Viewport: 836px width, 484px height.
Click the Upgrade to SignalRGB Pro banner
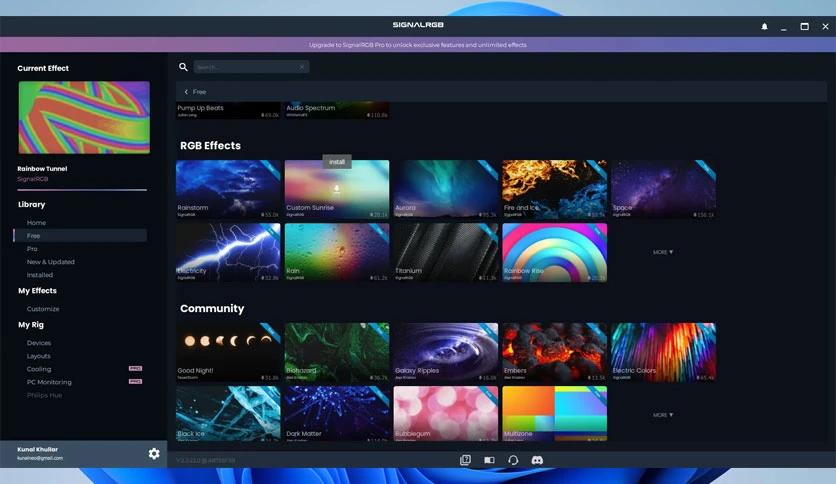point(418,45)
